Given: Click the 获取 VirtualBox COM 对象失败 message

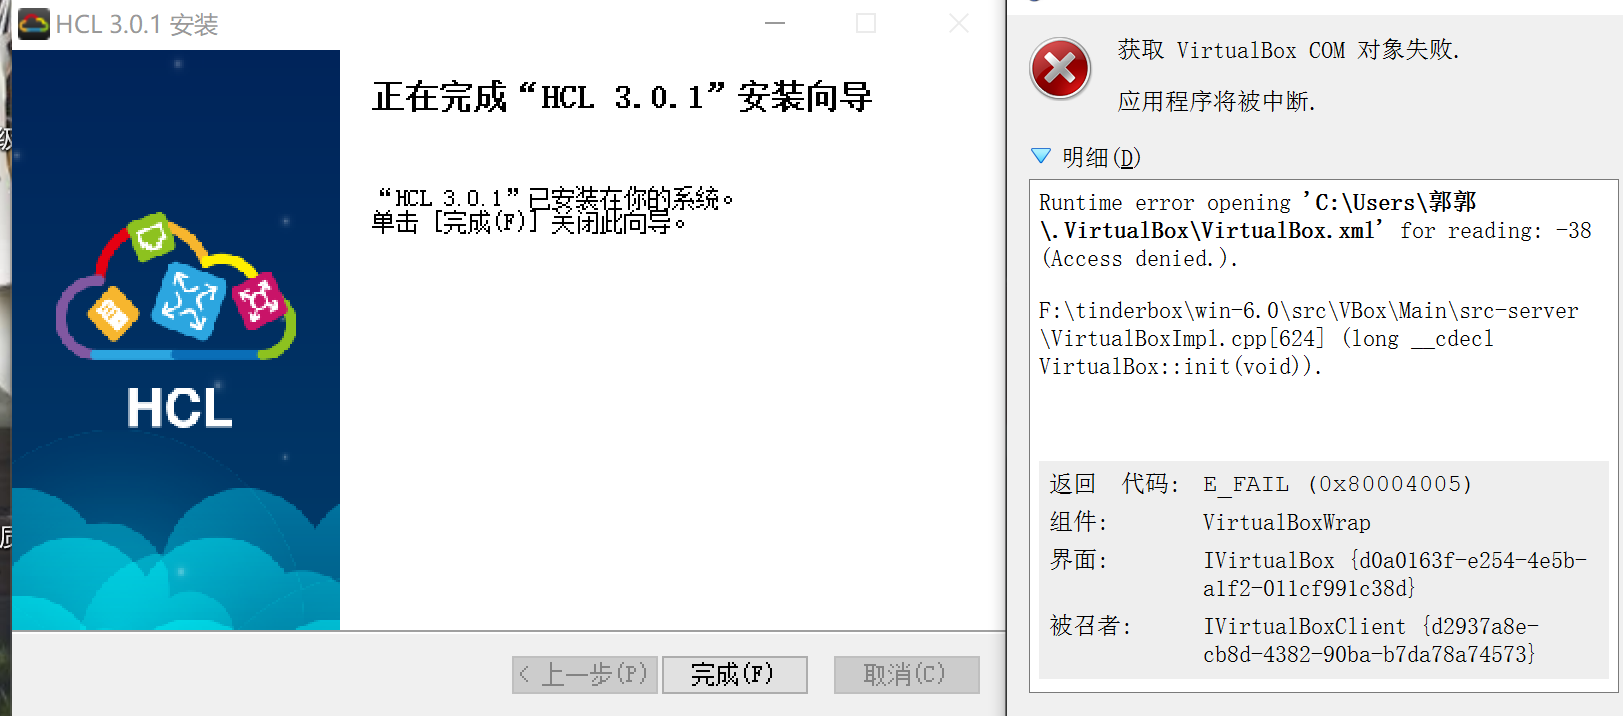Looking at the screenshot, I should point(1288,50).
